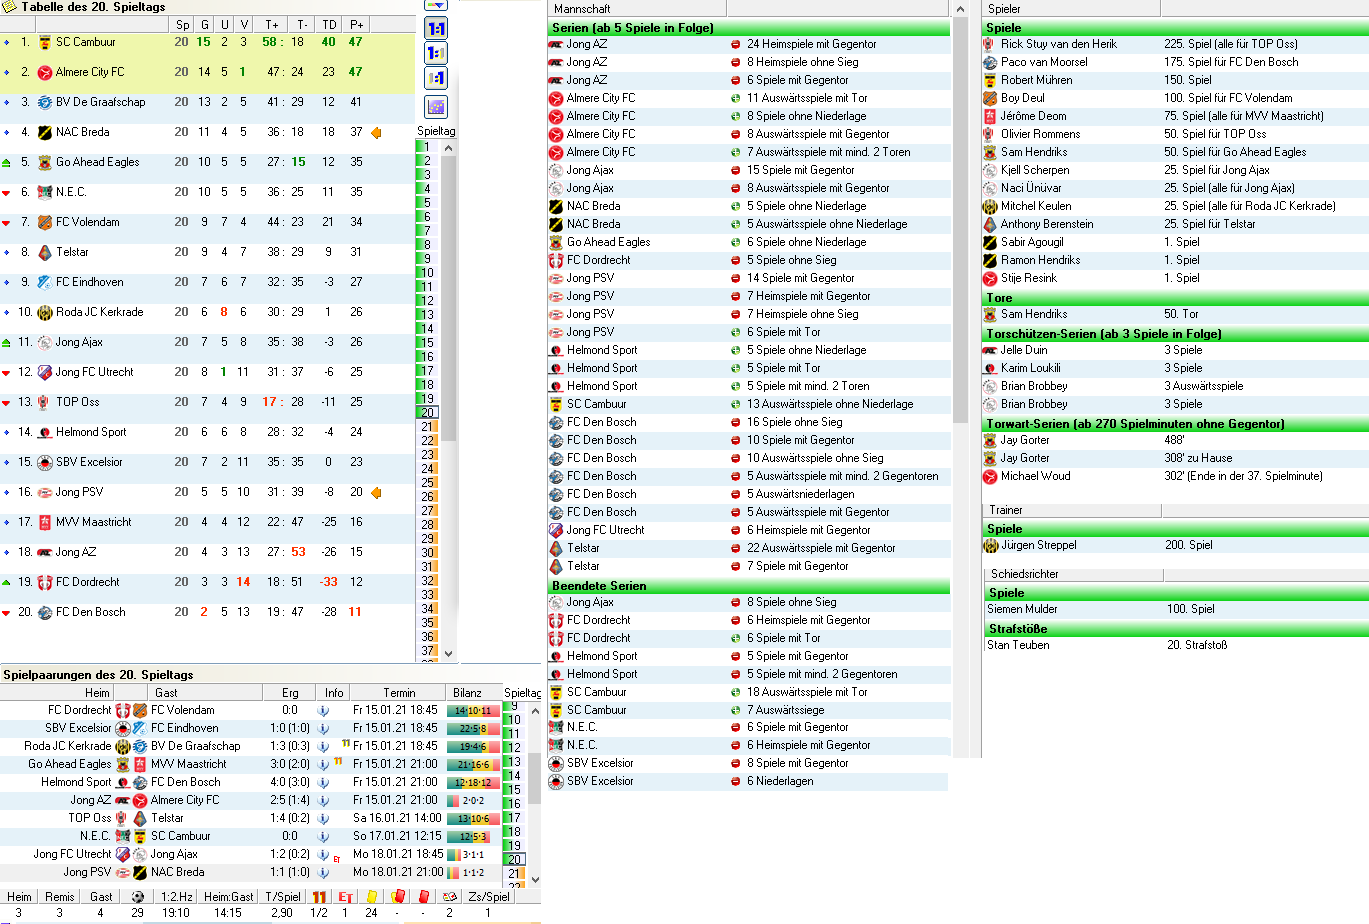Open the table progression chart button
This screenshot has height=924, width=1369.
tap(436, 107)
